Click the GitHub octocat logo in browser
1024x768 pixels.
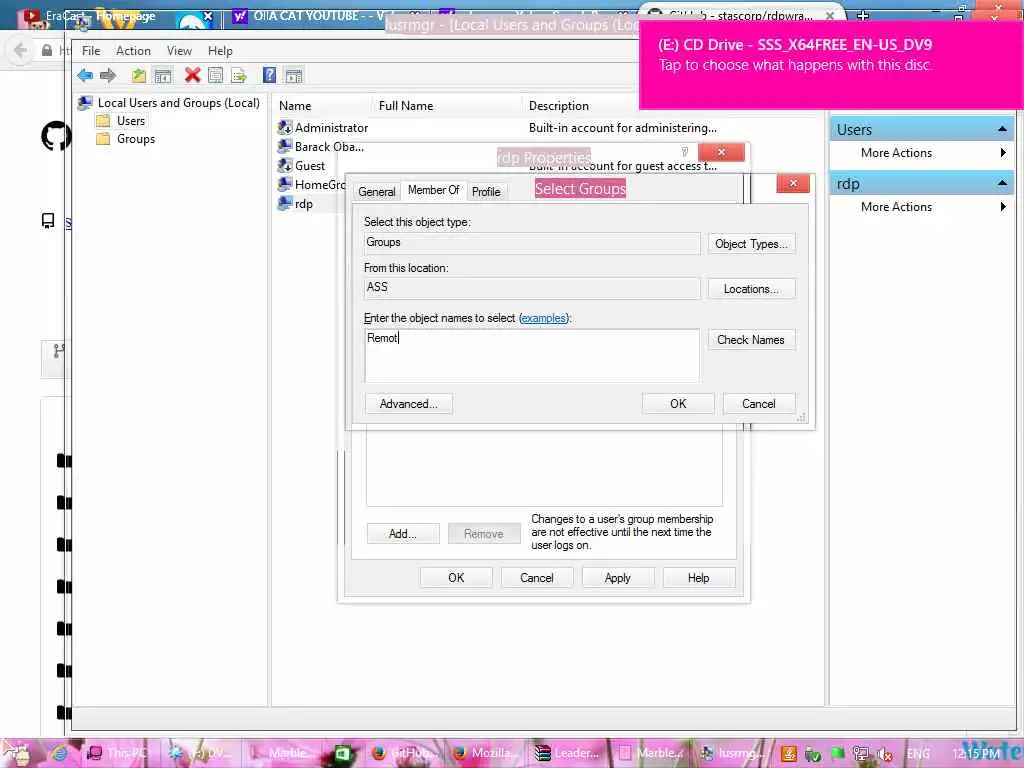(55, 136)
